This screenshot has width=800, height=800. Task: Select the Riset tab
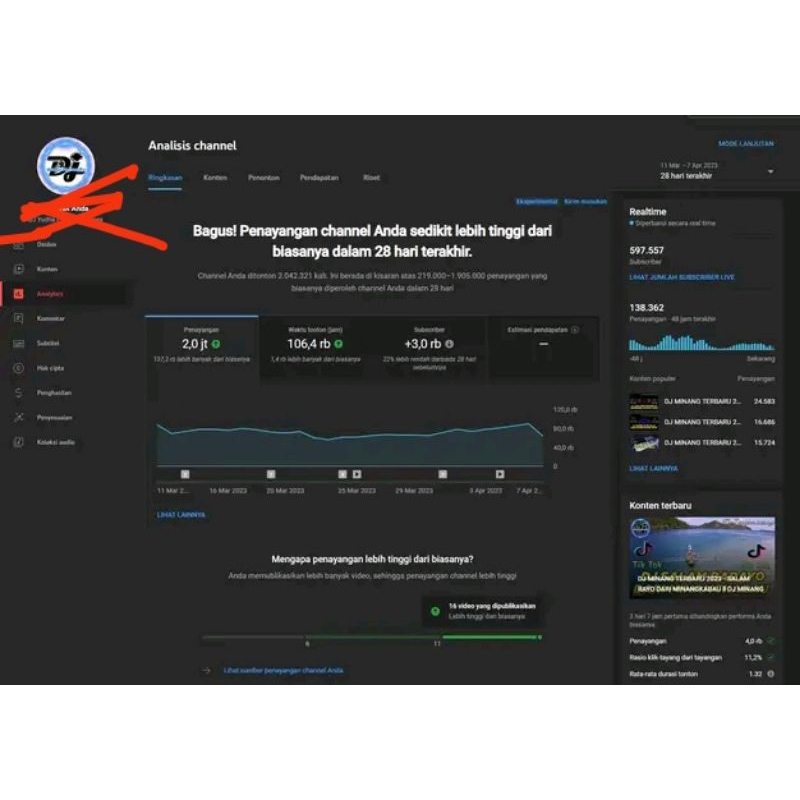coord(372,177)
